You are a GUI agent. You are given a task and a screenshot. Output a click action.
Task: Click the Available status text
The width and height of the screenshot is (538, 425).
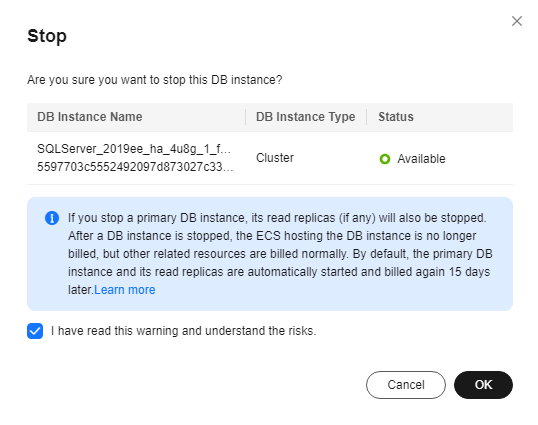tap(421, 159)
